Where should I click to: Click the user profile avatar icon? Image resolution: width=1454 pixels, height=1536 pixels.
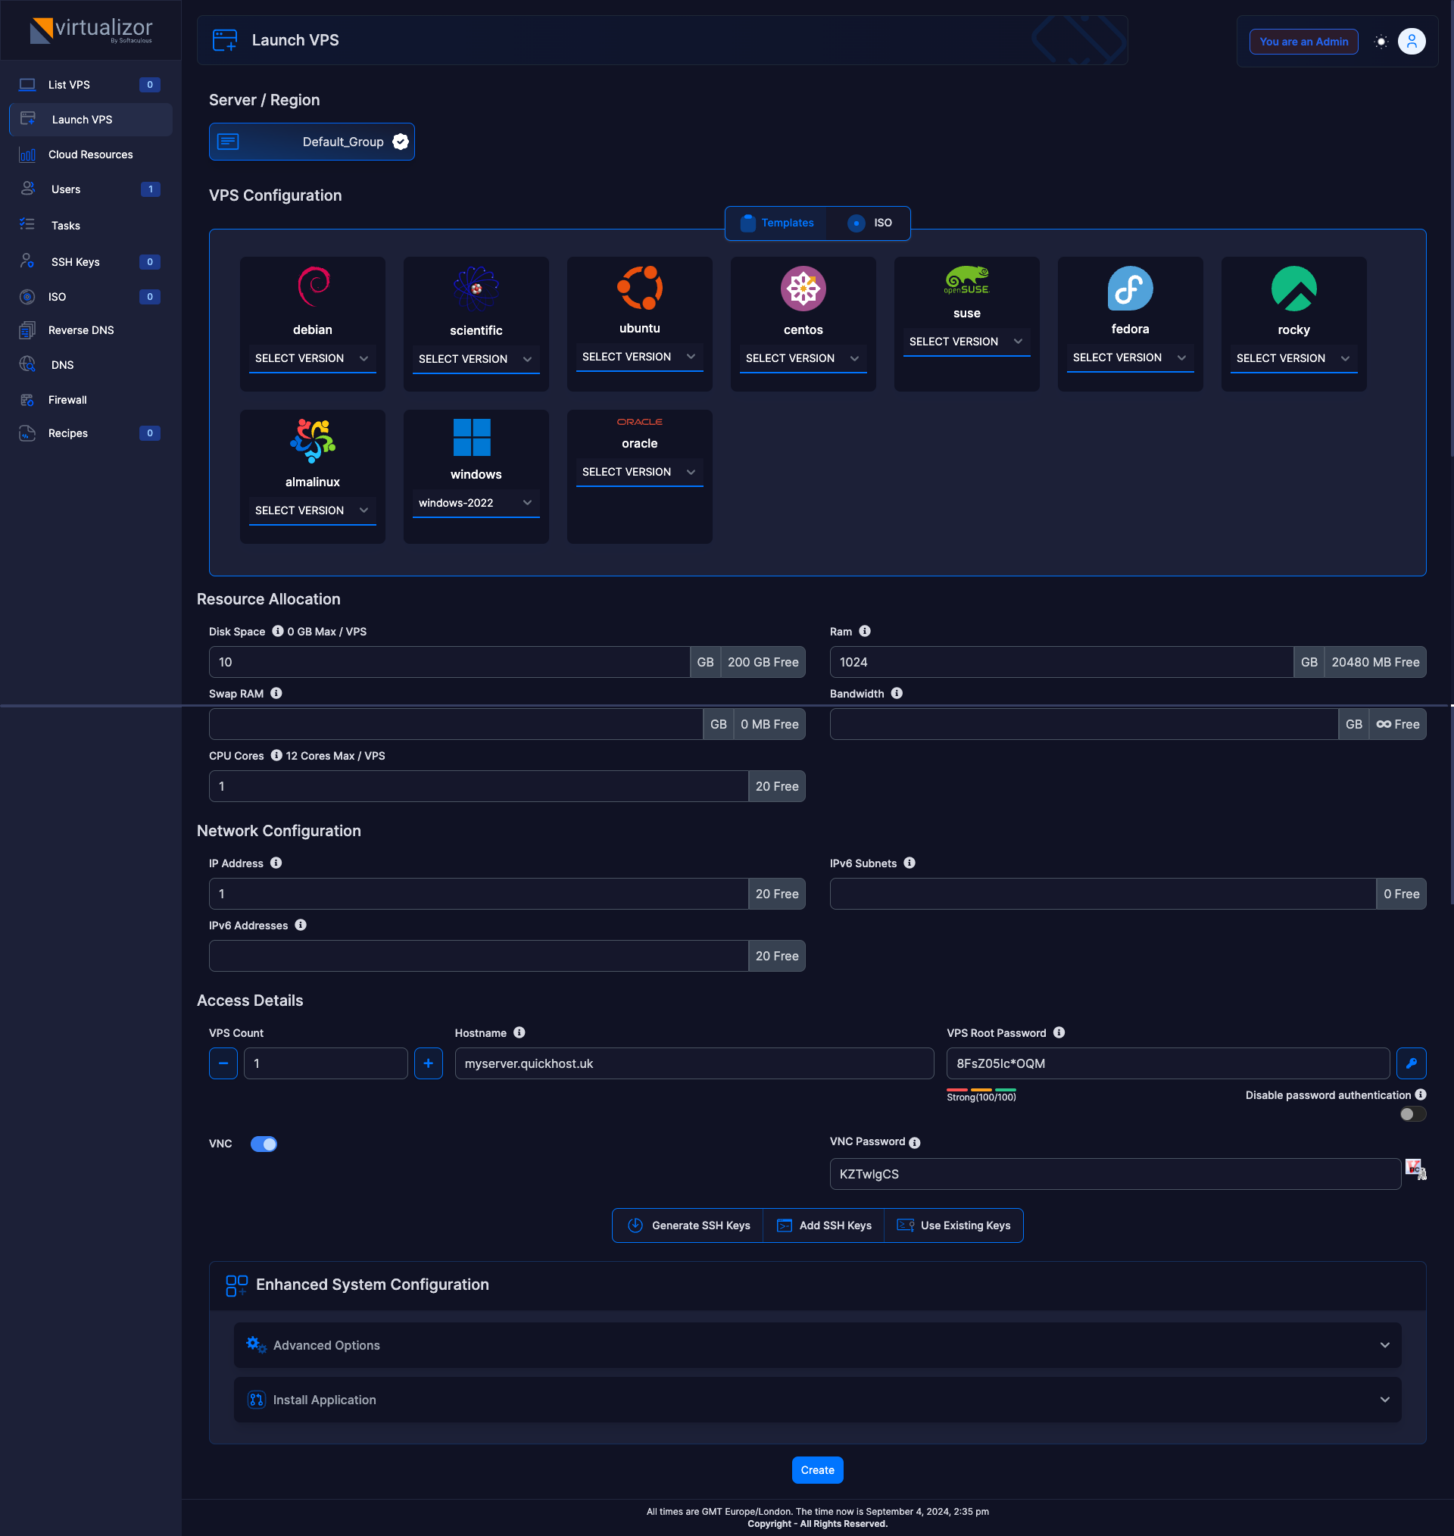coord(1411,41)
